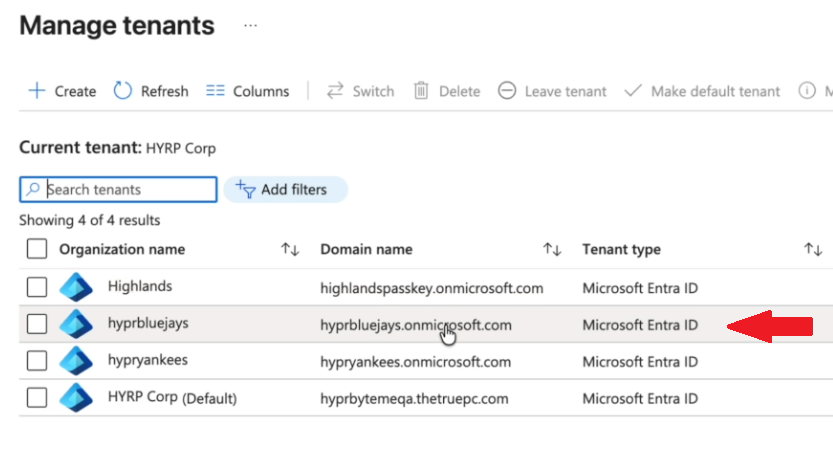Open the ellipsis menu beside Manage tenants
The width and height of the screenshot is (833, 457).
click(x=251, y=25)
